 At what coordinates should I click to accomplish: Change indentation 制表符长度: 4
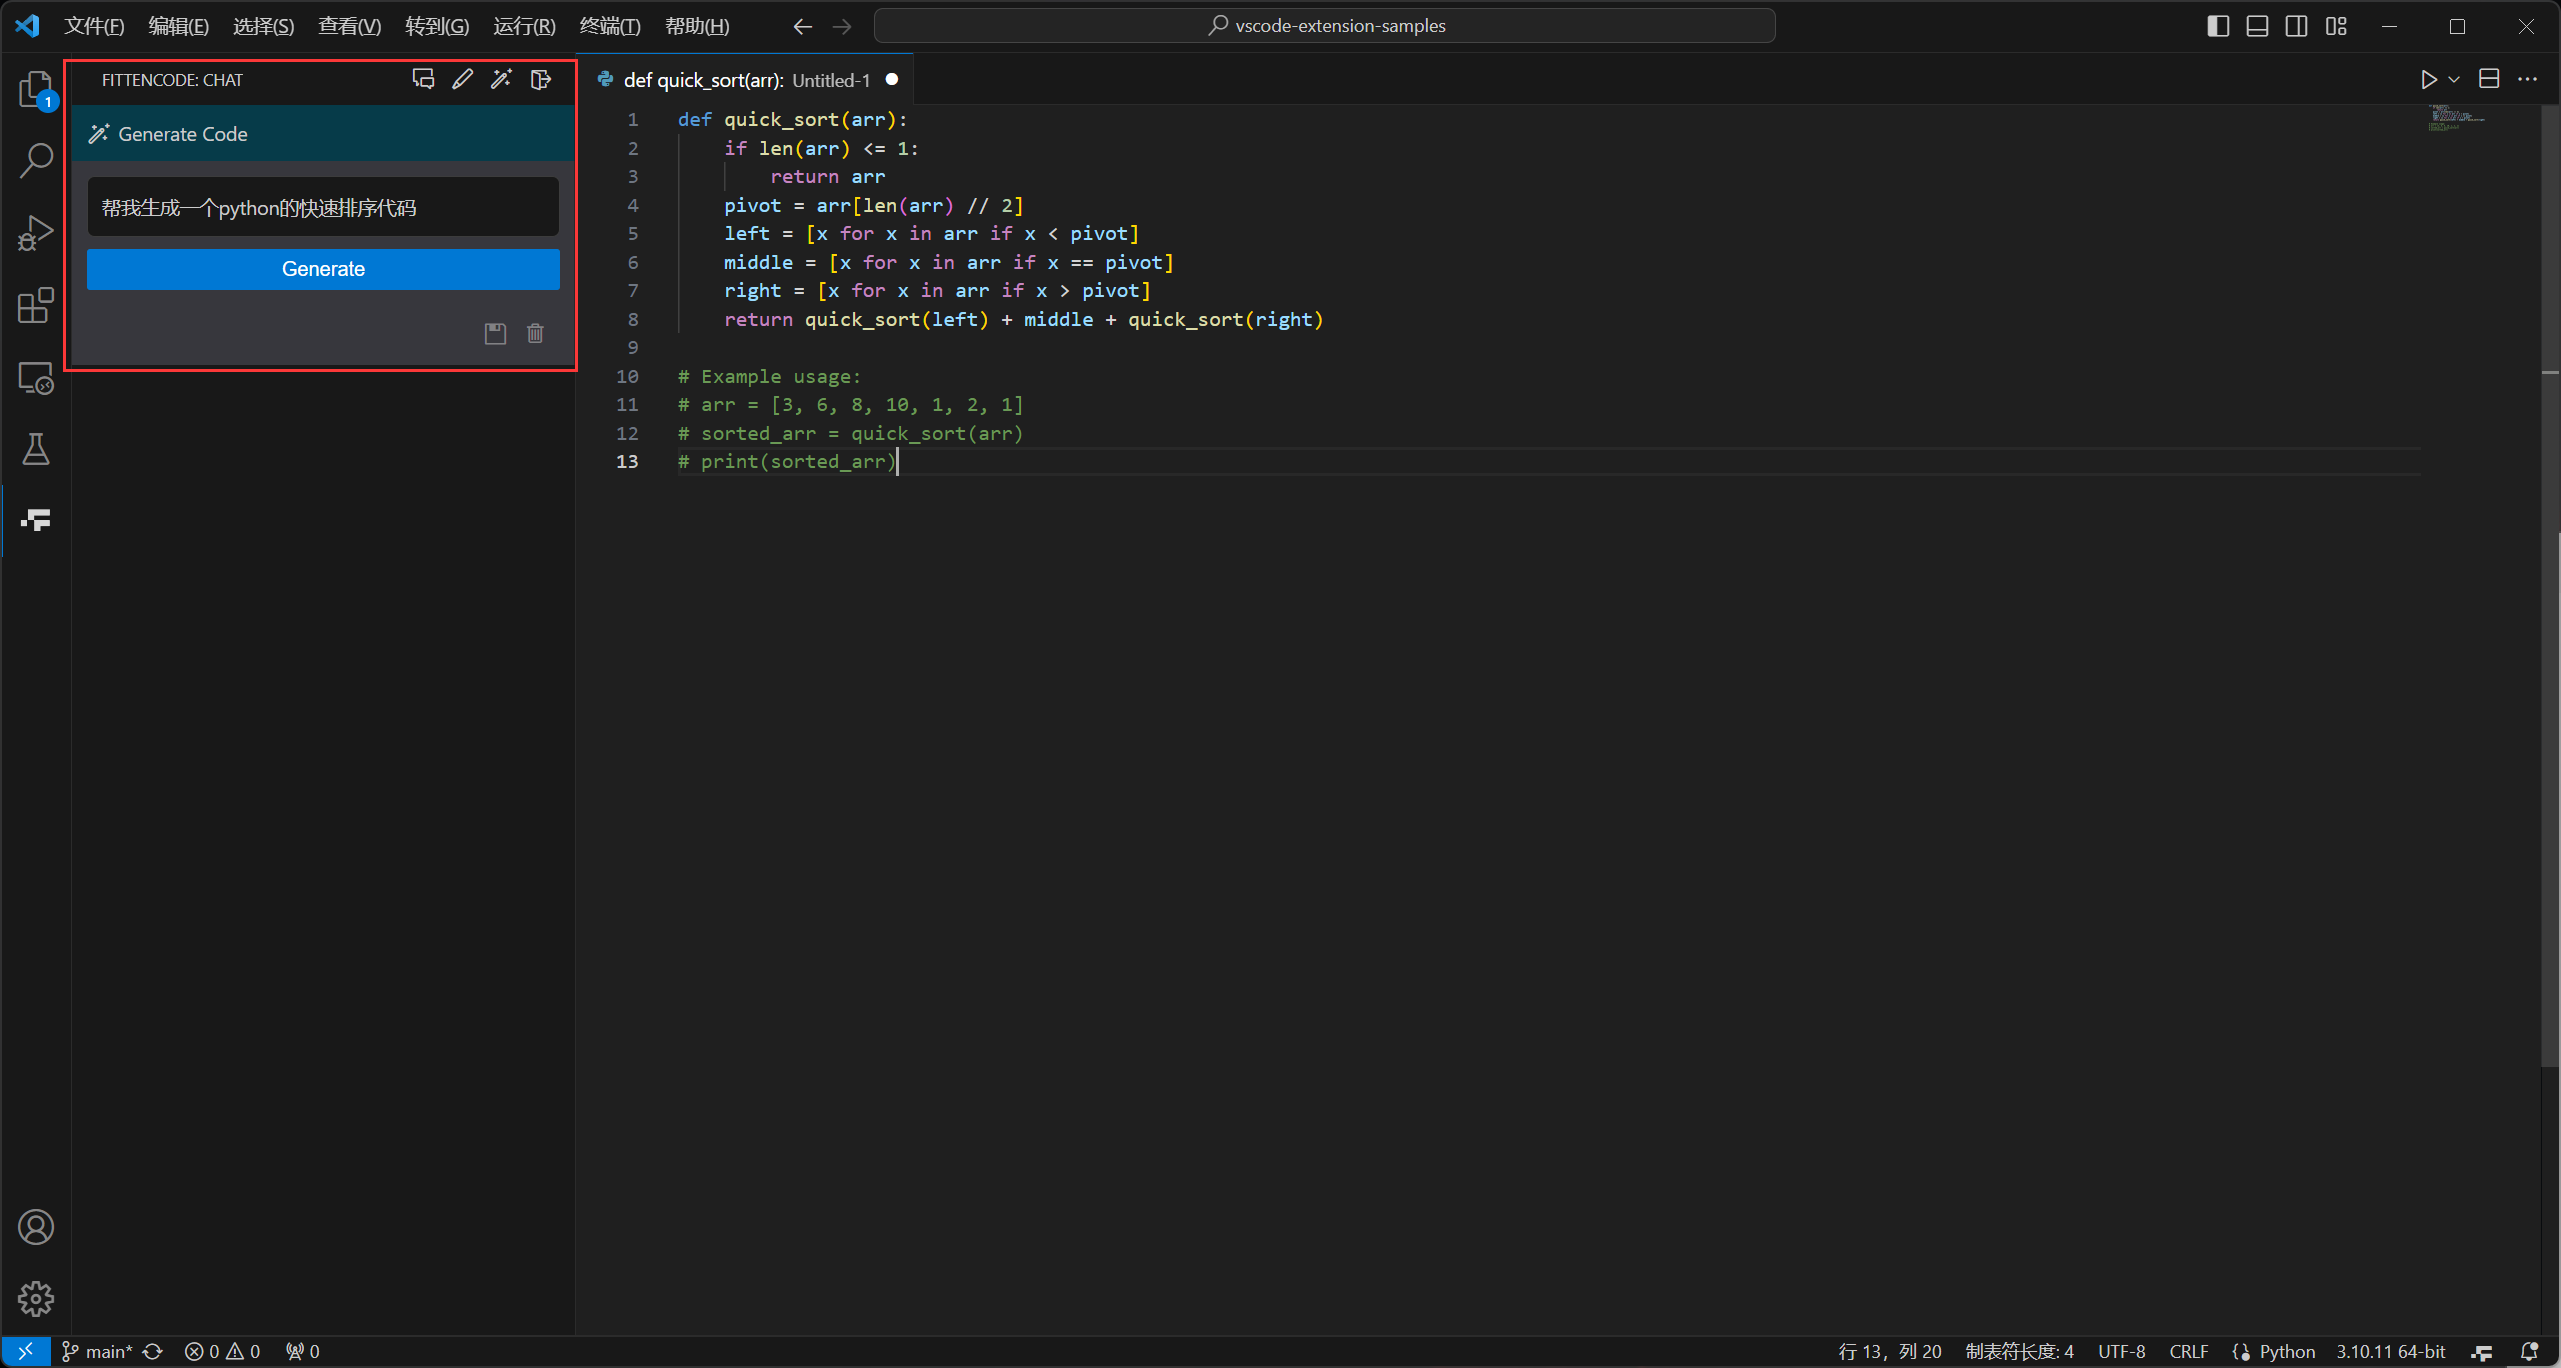tap(2019, 1352)
